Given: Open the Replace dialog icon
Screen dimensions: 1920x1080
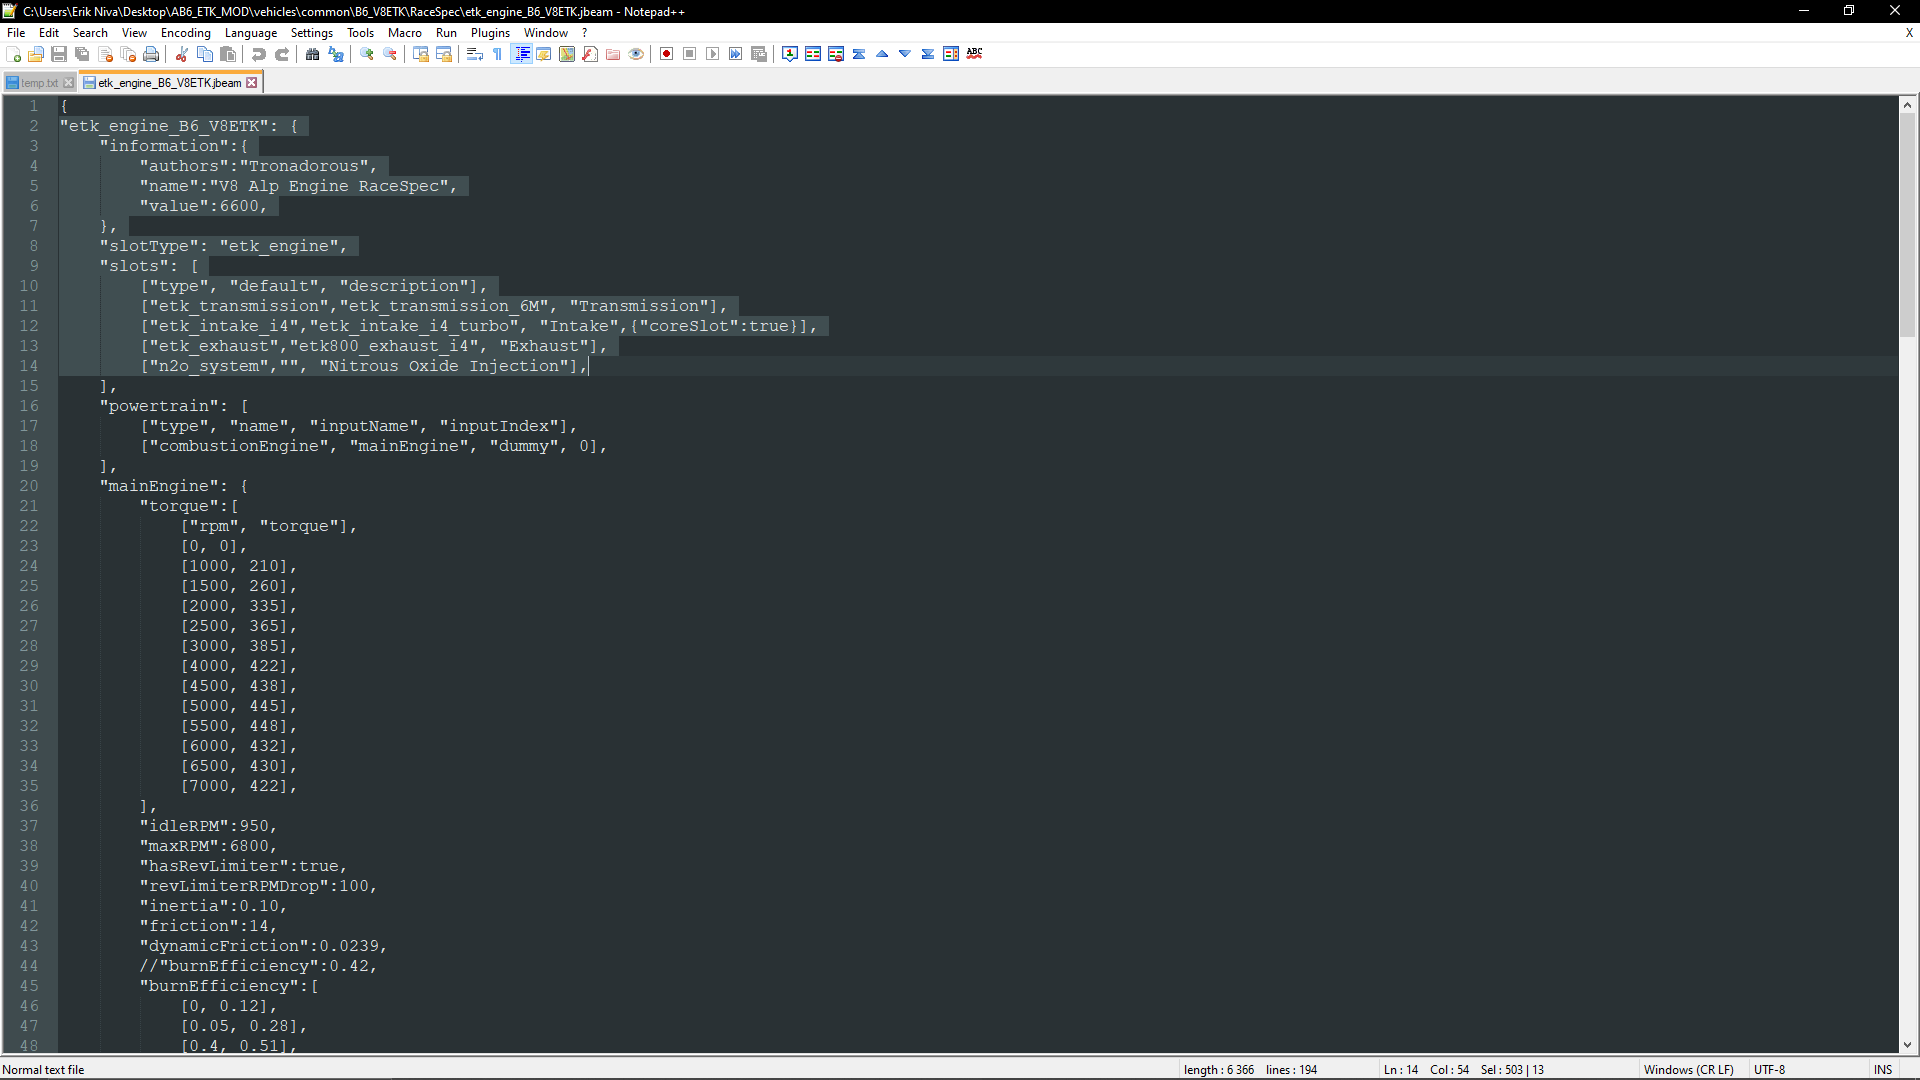Looking at the screenshot, I should (336, 54).
